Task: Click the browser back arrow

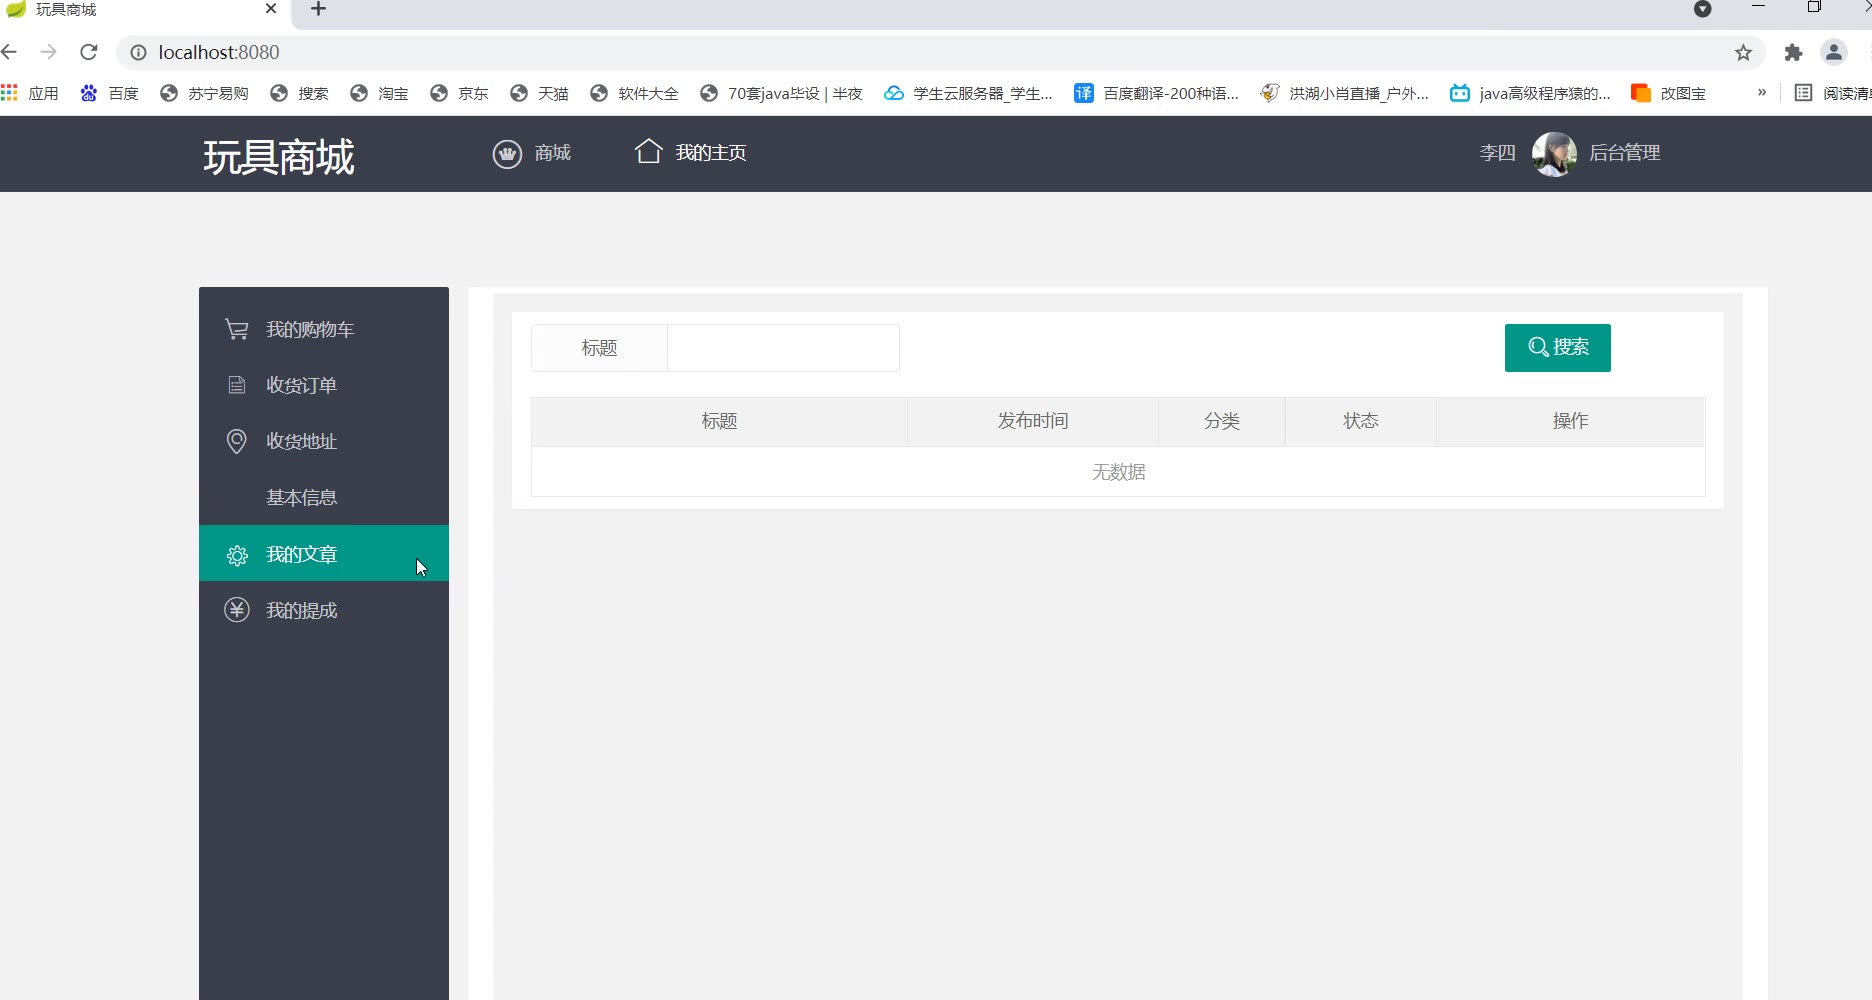Action: click(10, 52)
